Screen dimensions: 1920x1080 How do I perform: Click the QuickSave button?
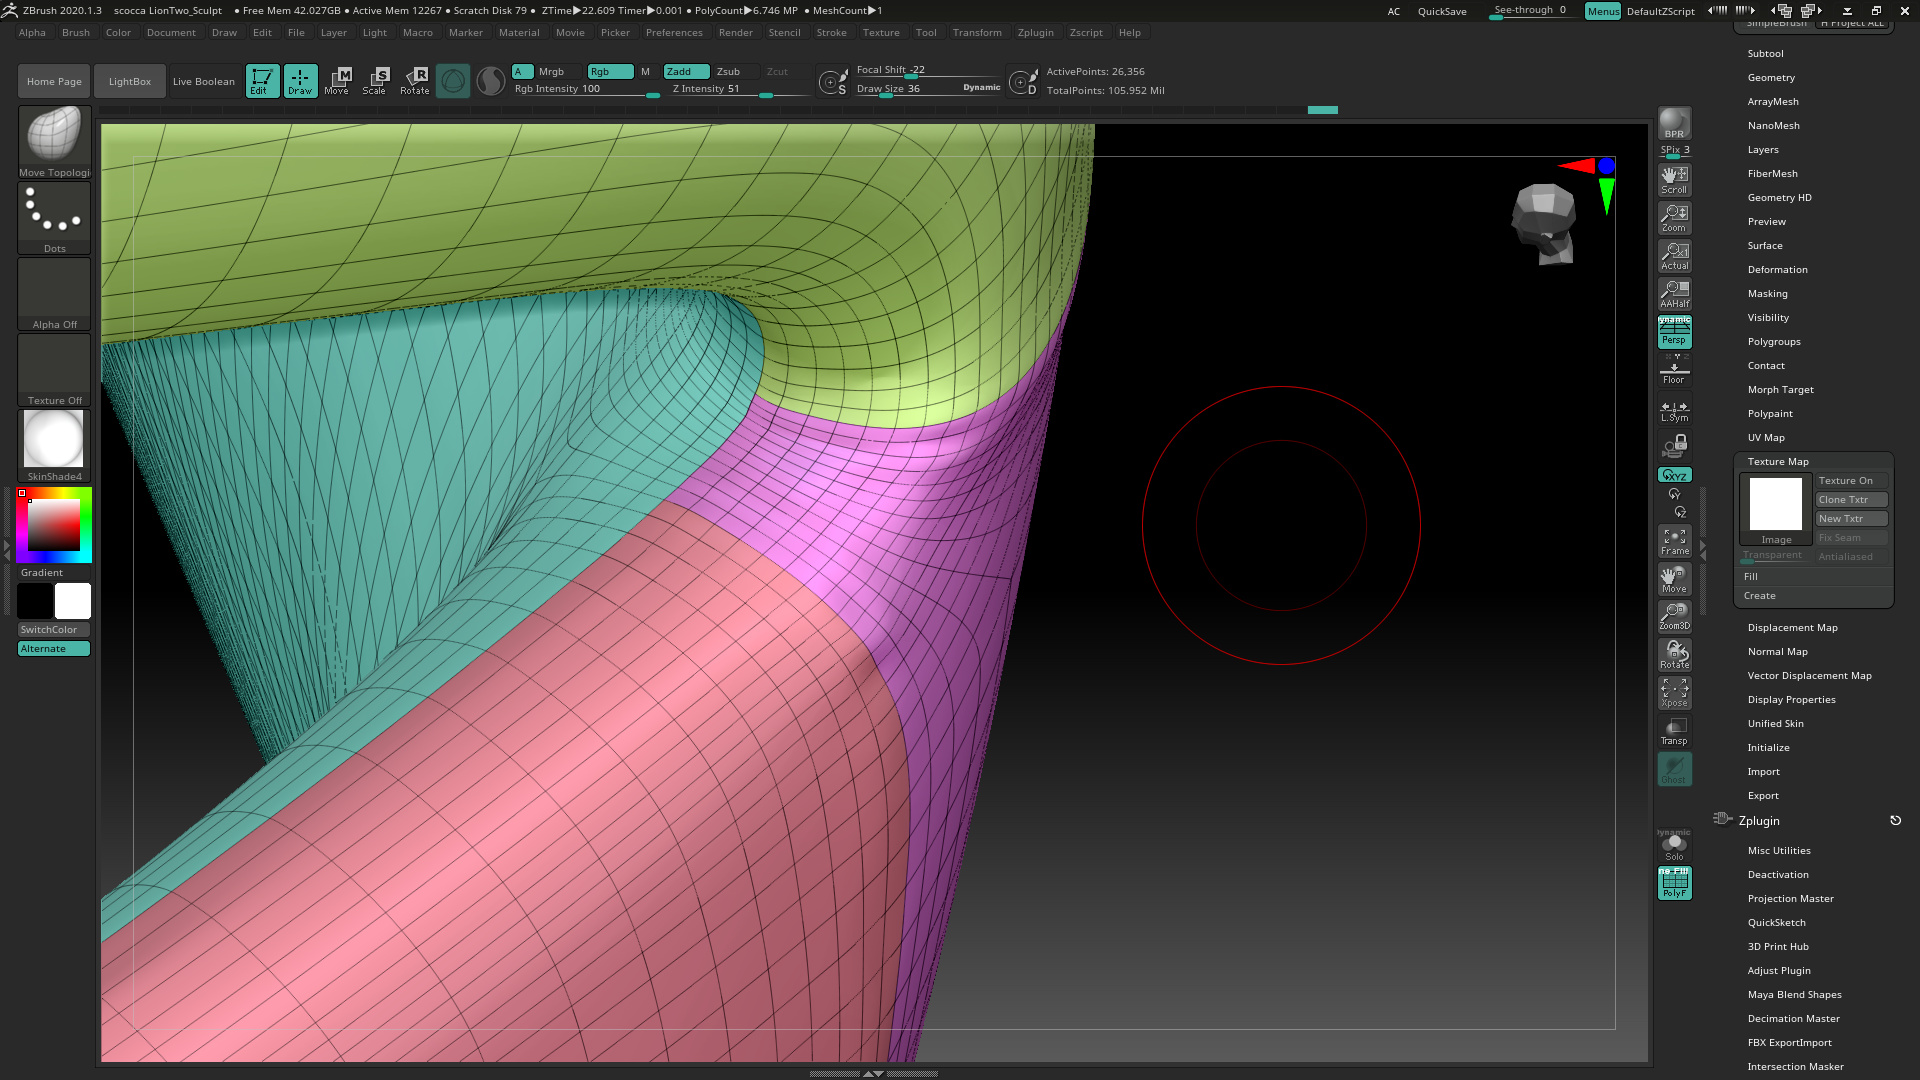[1441, 11]
